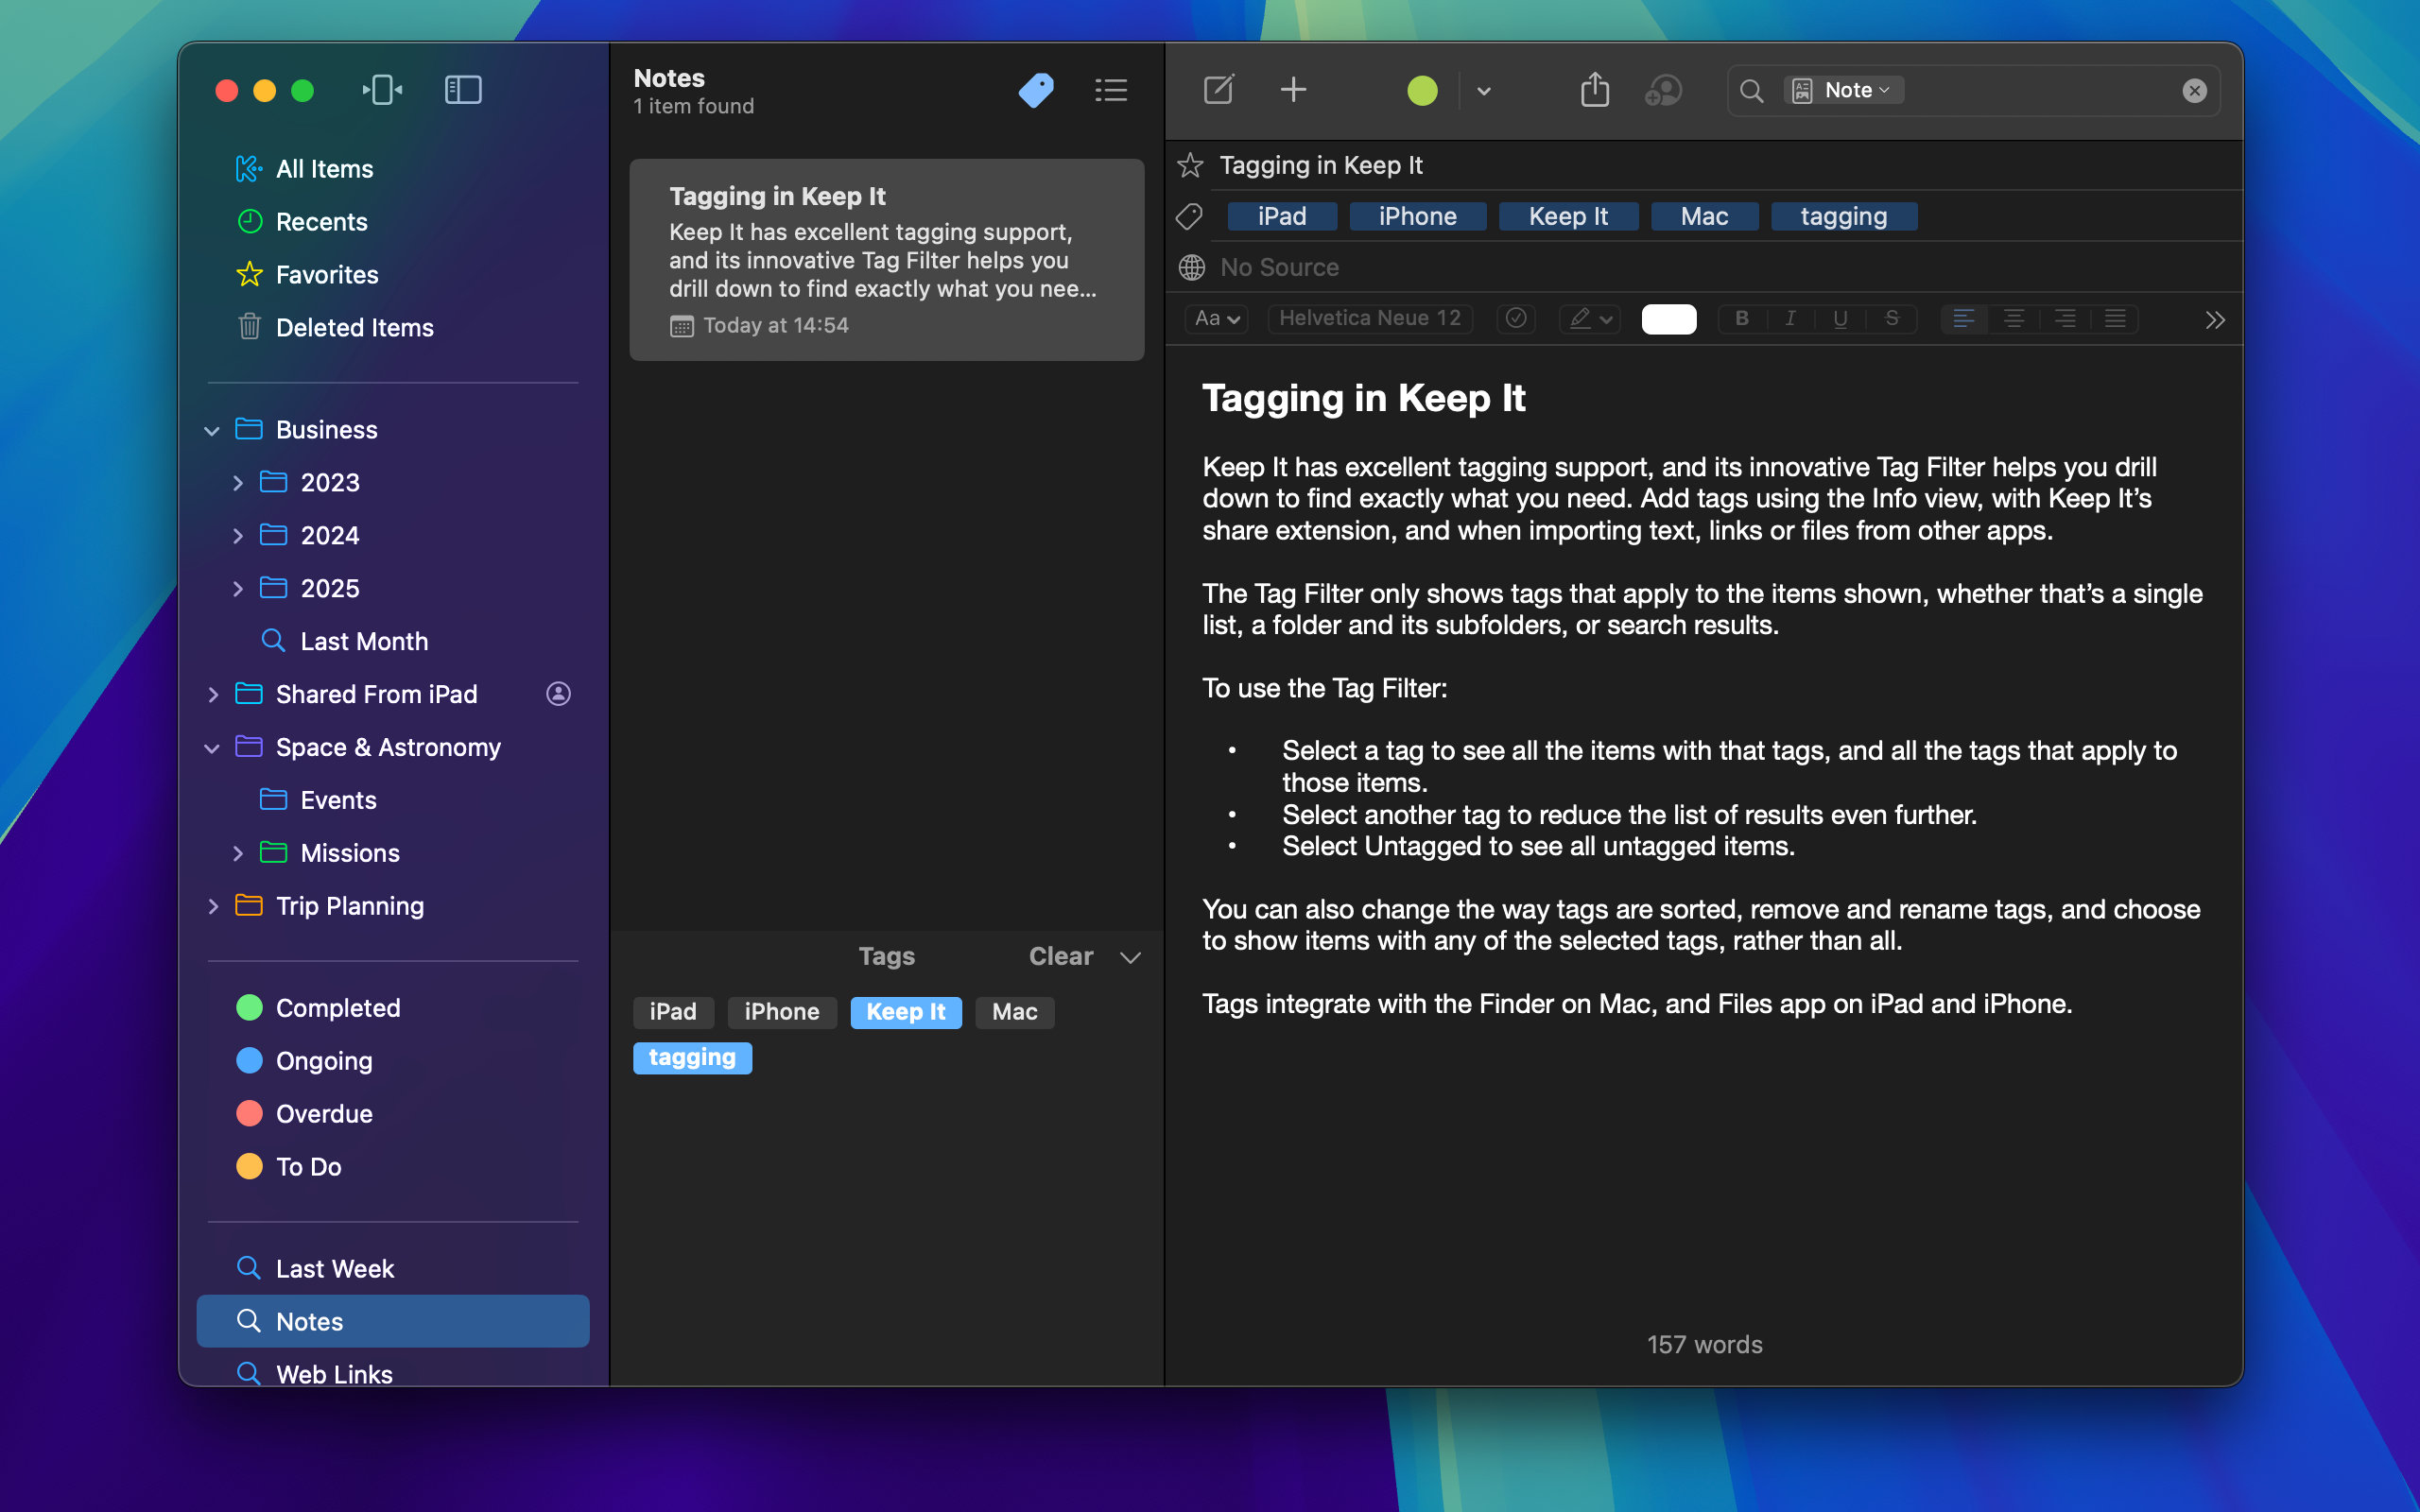Image resolution: width=2420 pixels, height=1512 pixels.
Task: Click the share icon in toolbar
Action: 1595,89
